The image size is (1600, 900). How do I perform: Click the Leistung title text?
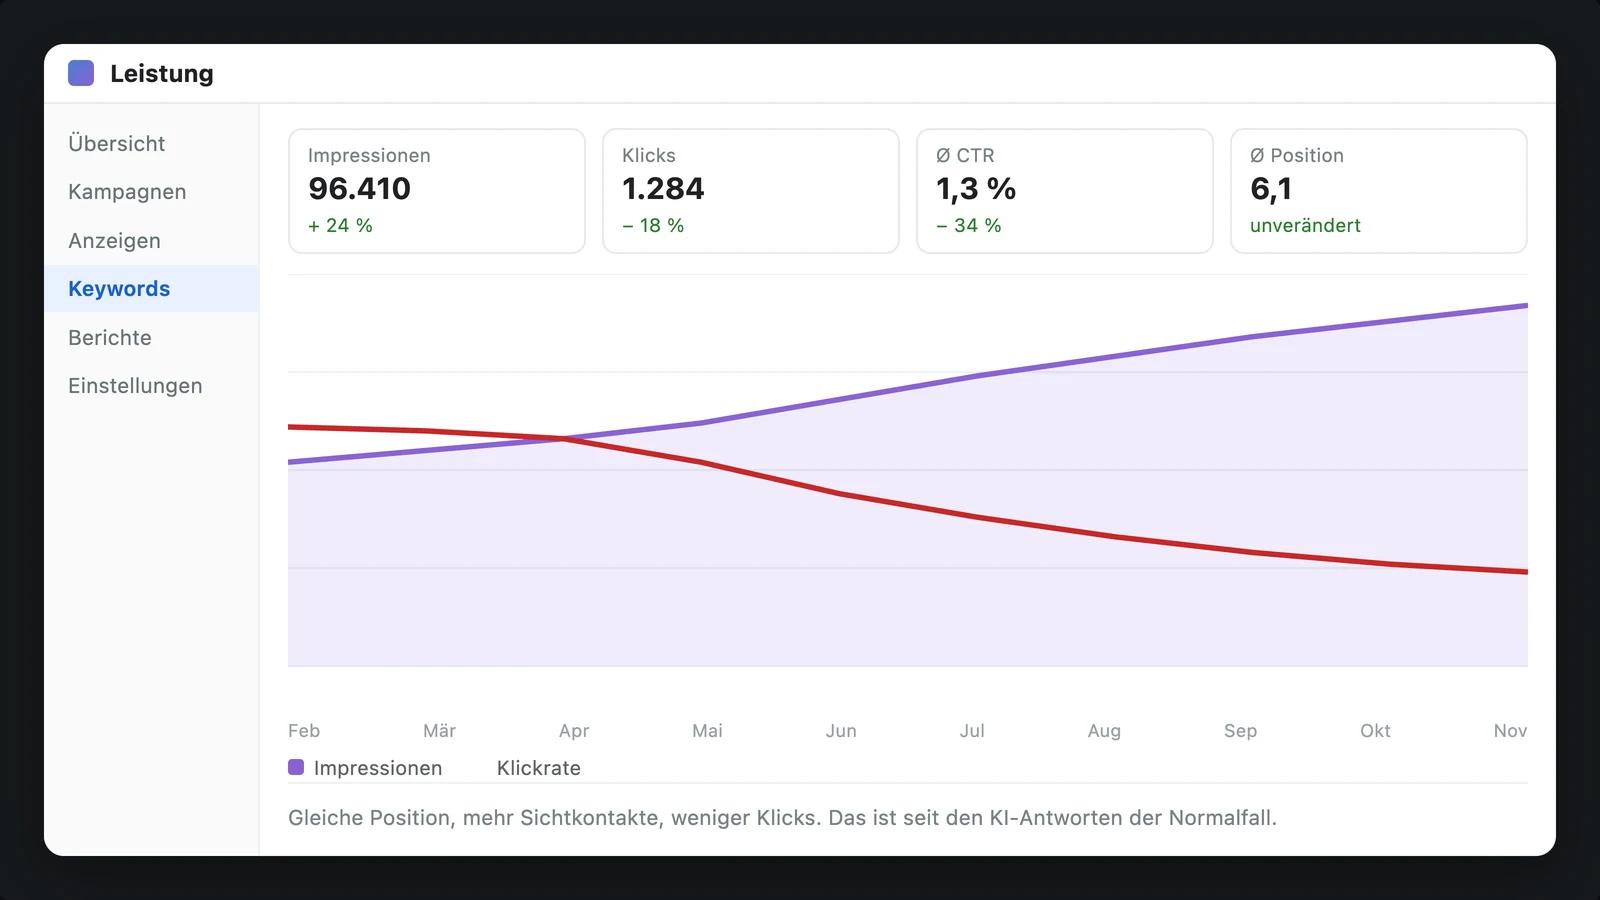coord(162,73)
